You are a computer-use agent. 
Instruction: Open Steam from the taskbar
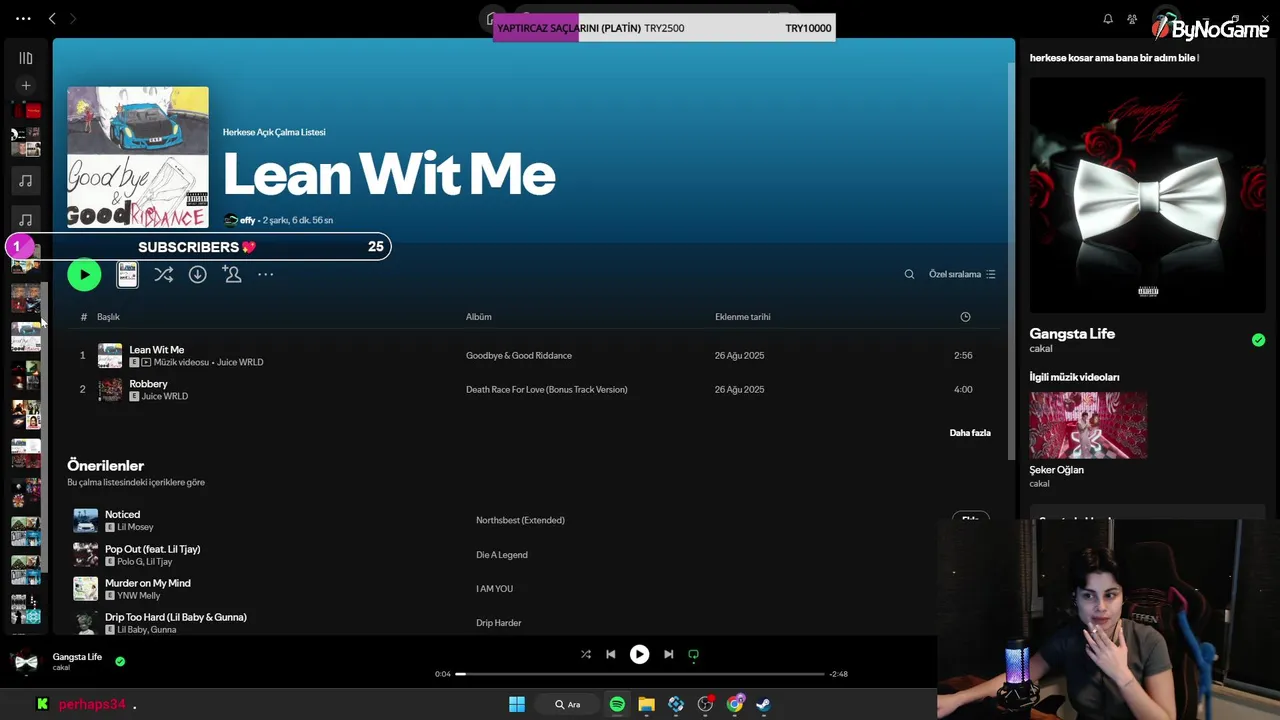click(763, 704)
